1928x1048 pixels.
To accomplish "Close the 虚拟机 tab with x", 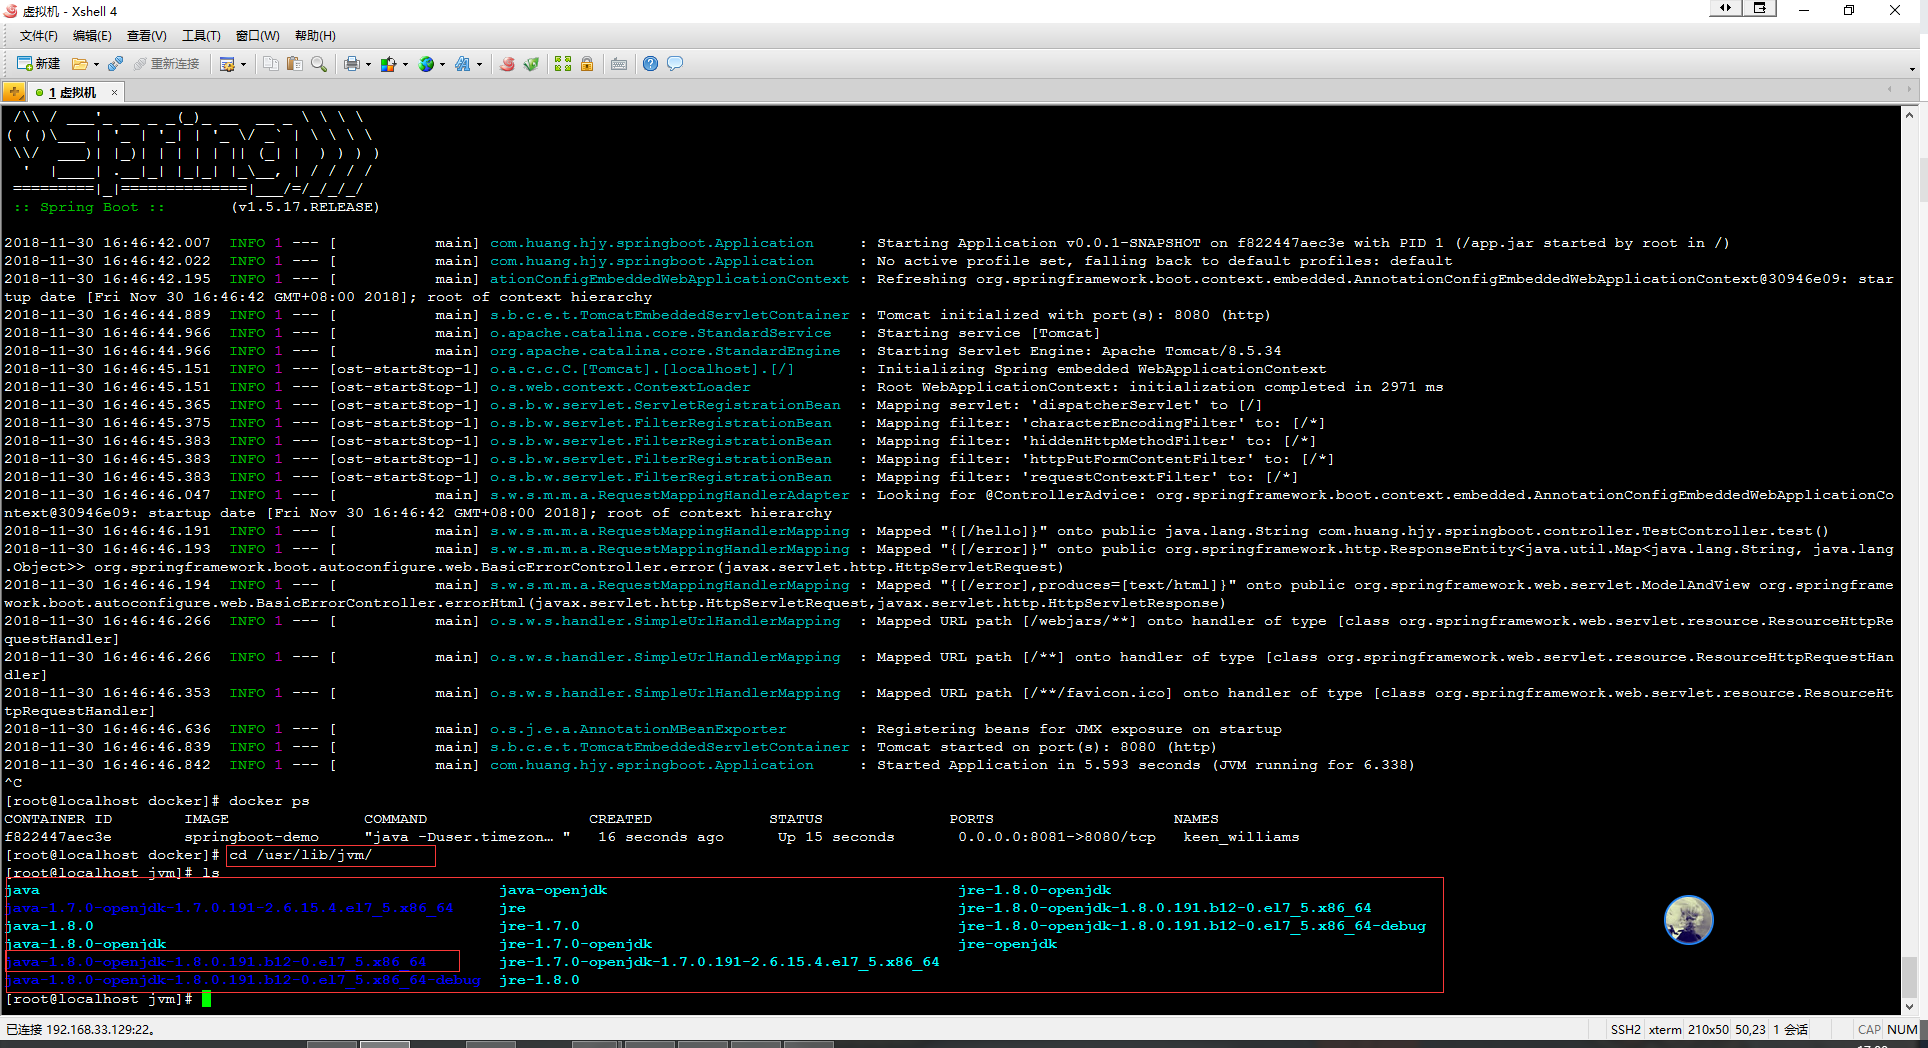I will pyautogui.click(x=114, y=92).
